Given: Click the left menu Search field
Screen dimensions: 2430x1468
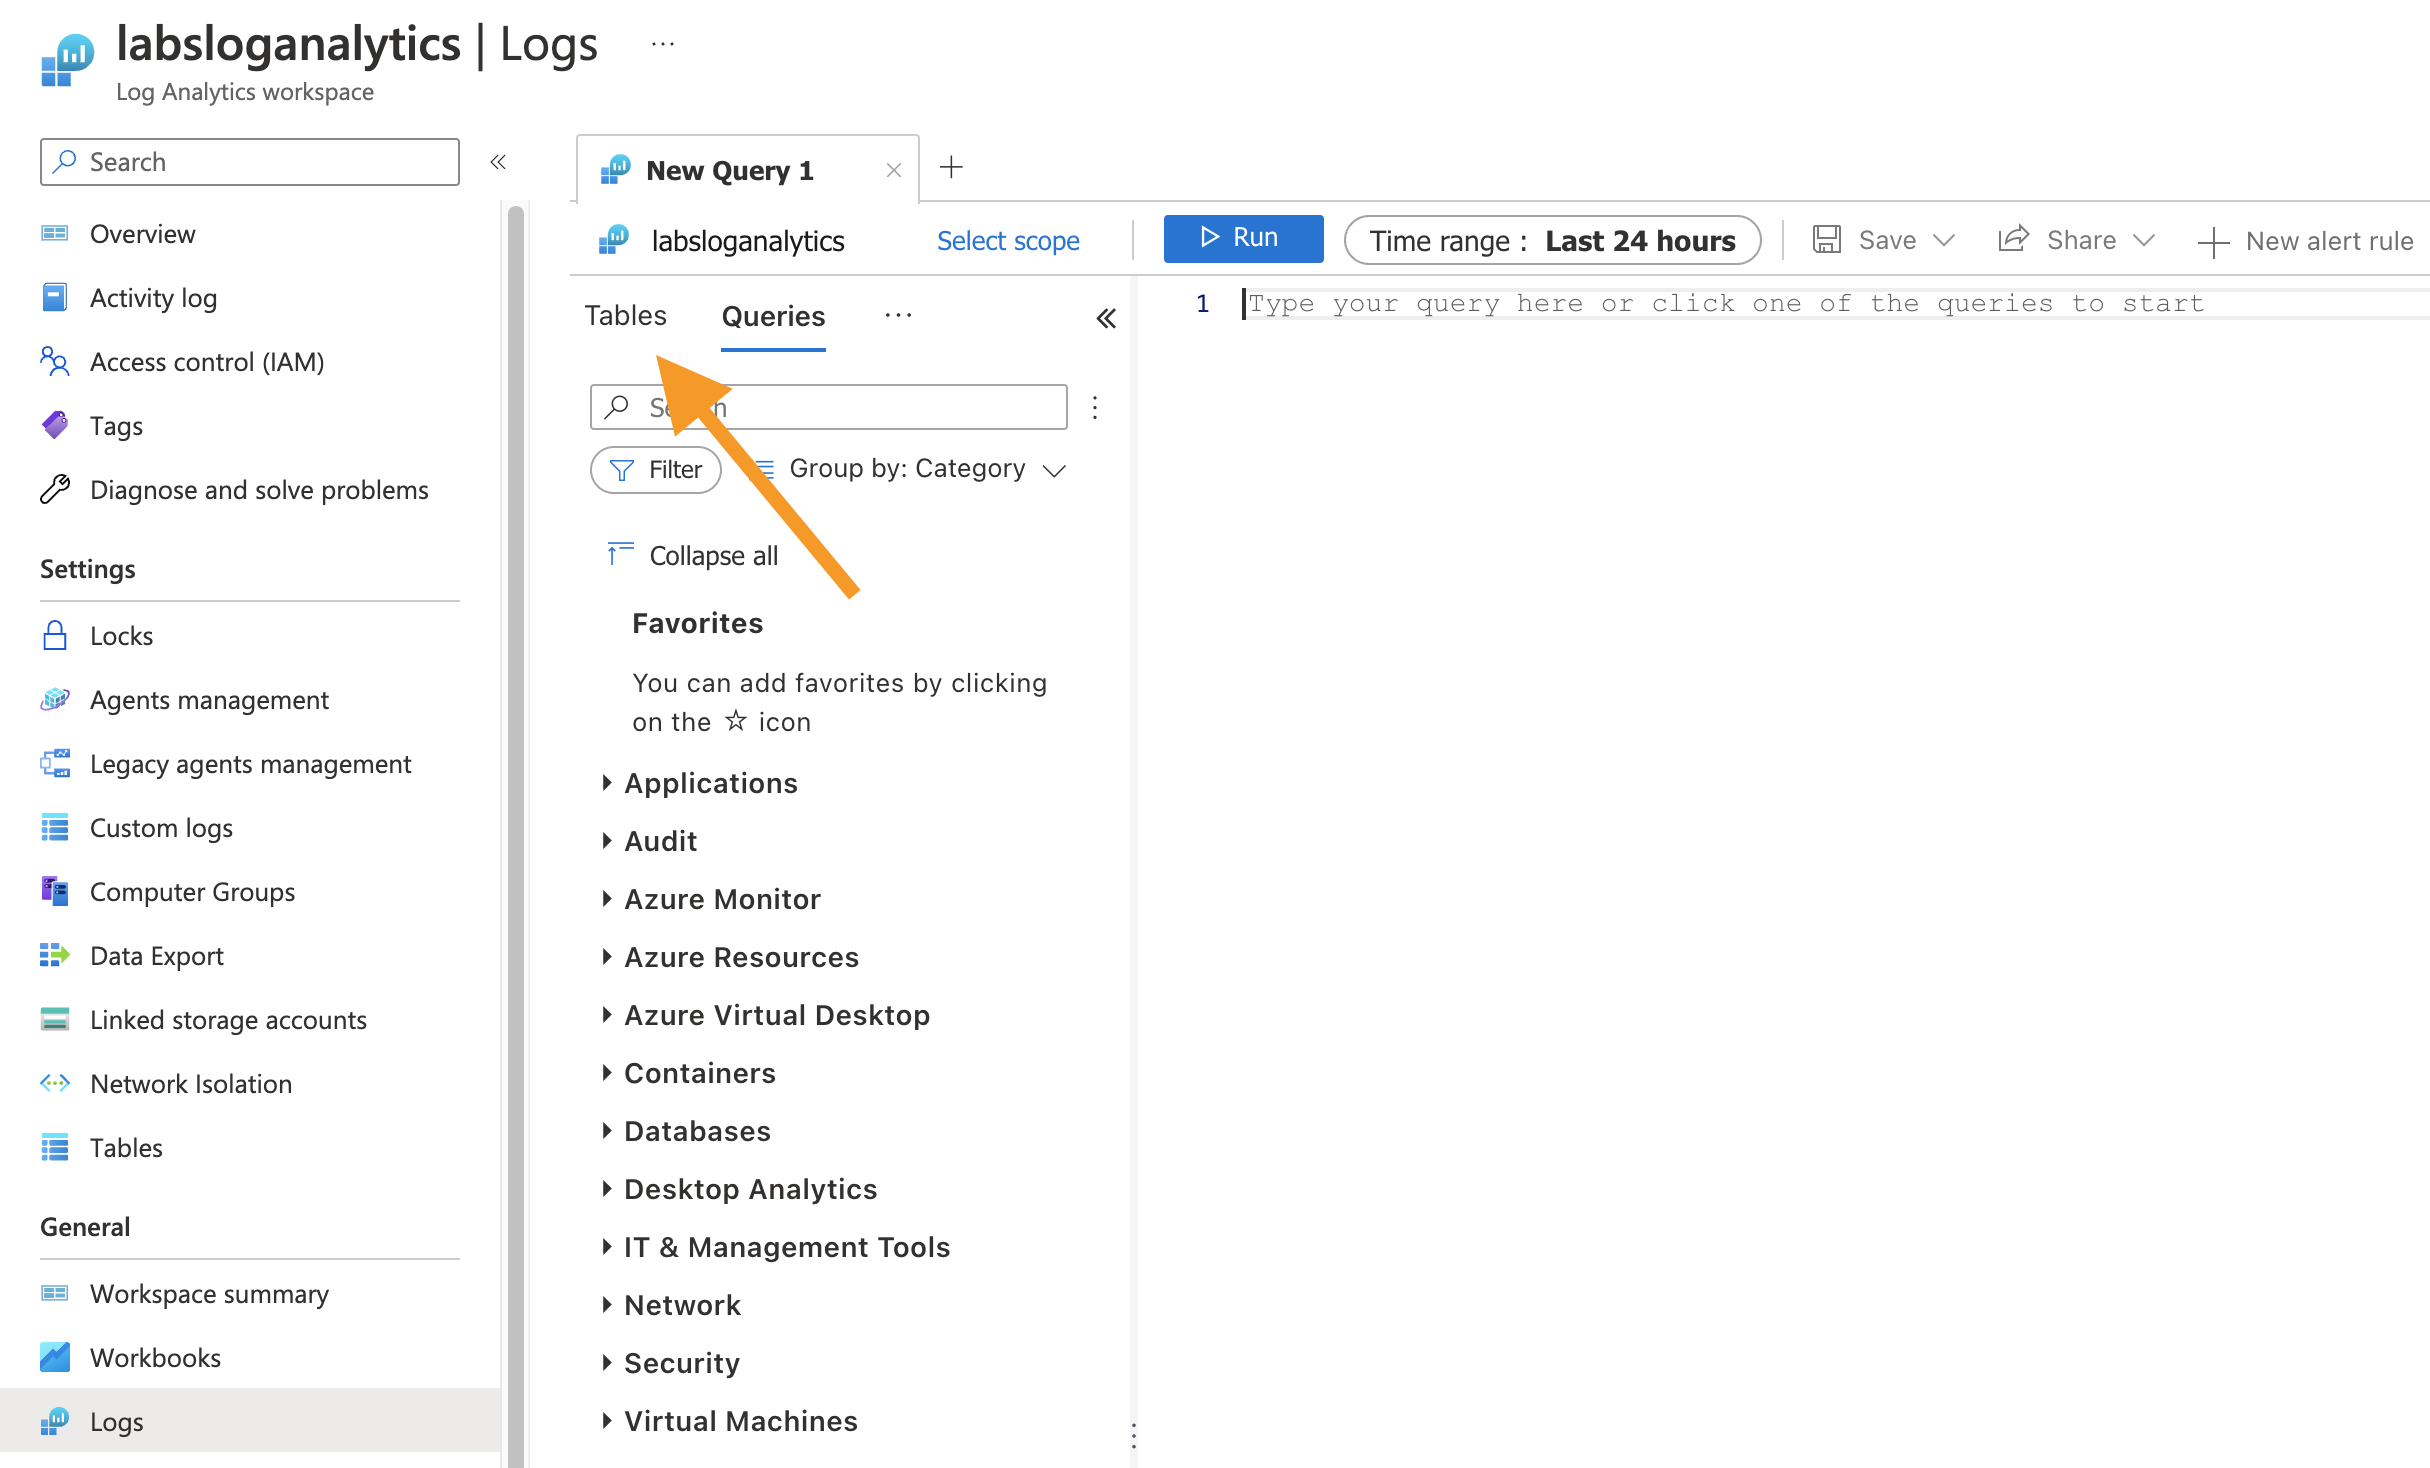Looking at the screenshot, I should point(250,162).
